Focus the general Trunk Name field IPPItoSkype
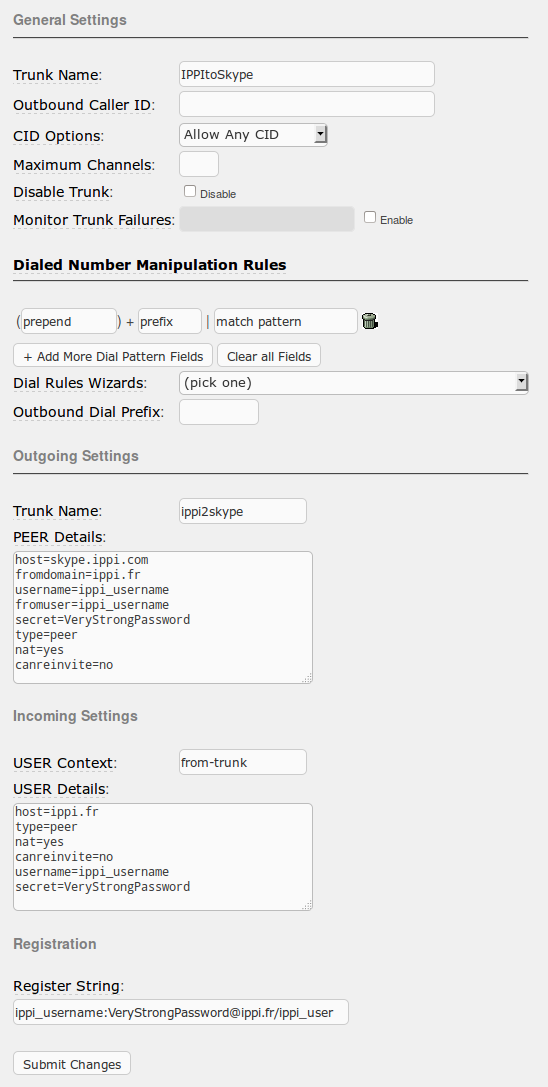The image size is (548, 1087). [307, 74]
